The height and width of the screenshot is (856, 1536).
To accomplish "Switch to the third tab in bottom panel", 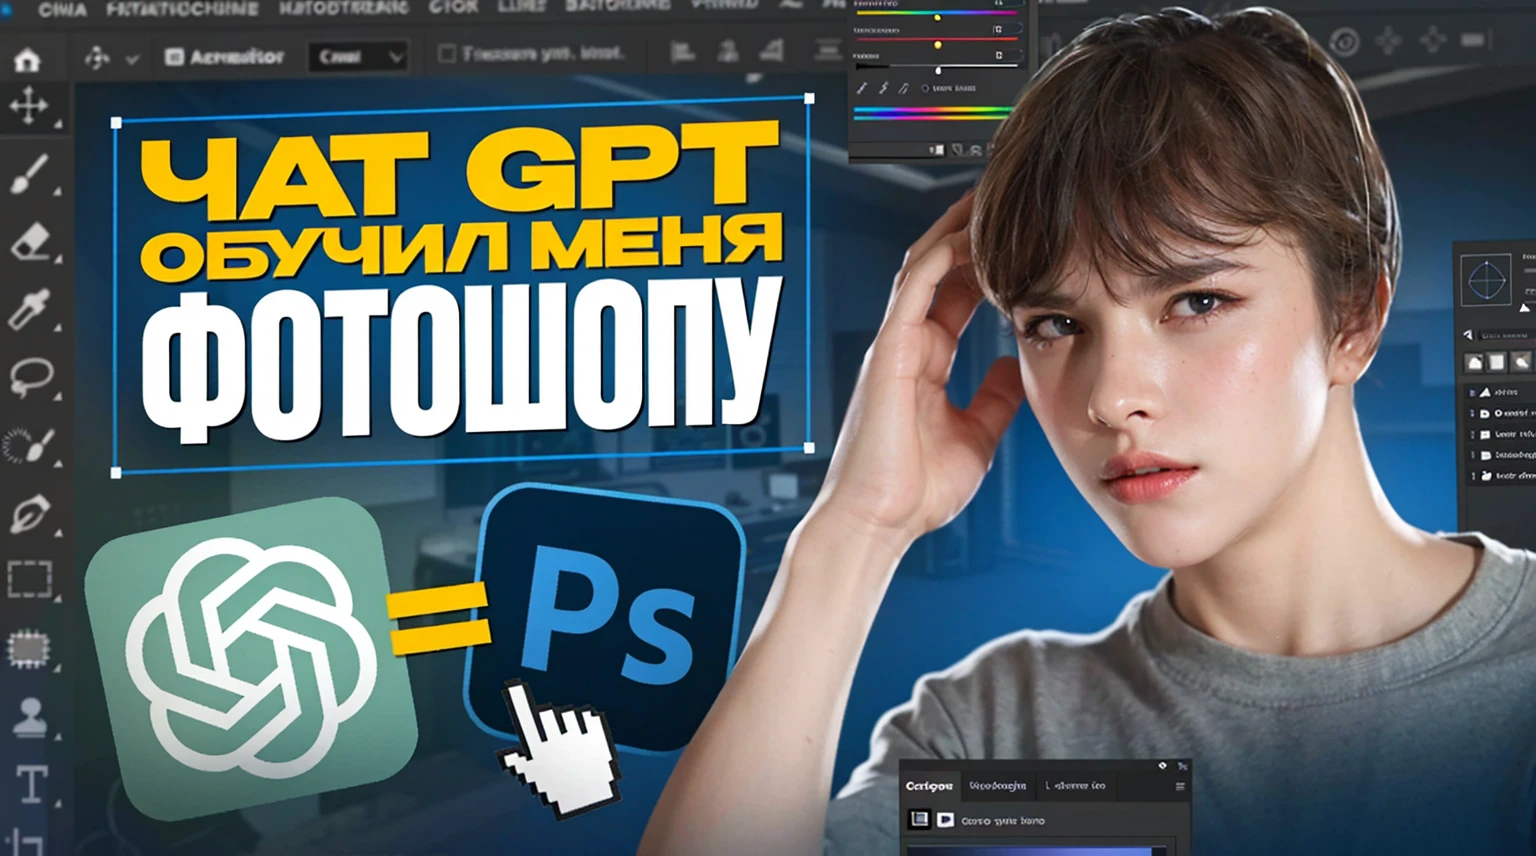I will 1076,786.
